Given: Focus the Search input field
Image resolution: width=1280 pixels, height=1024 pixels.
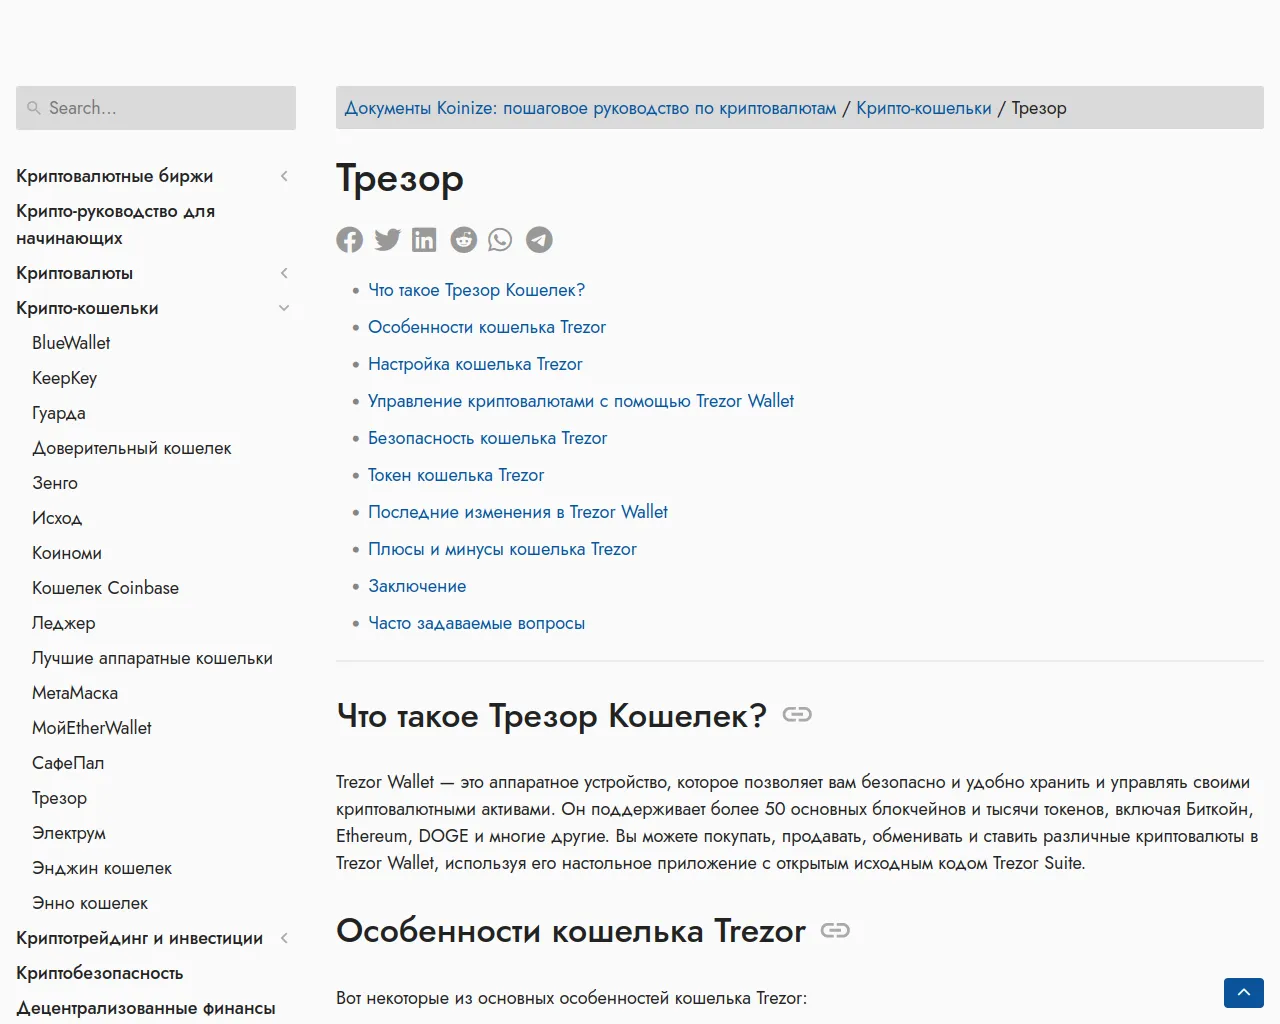Looking at the screenshot, I should [x=156, y=108].
